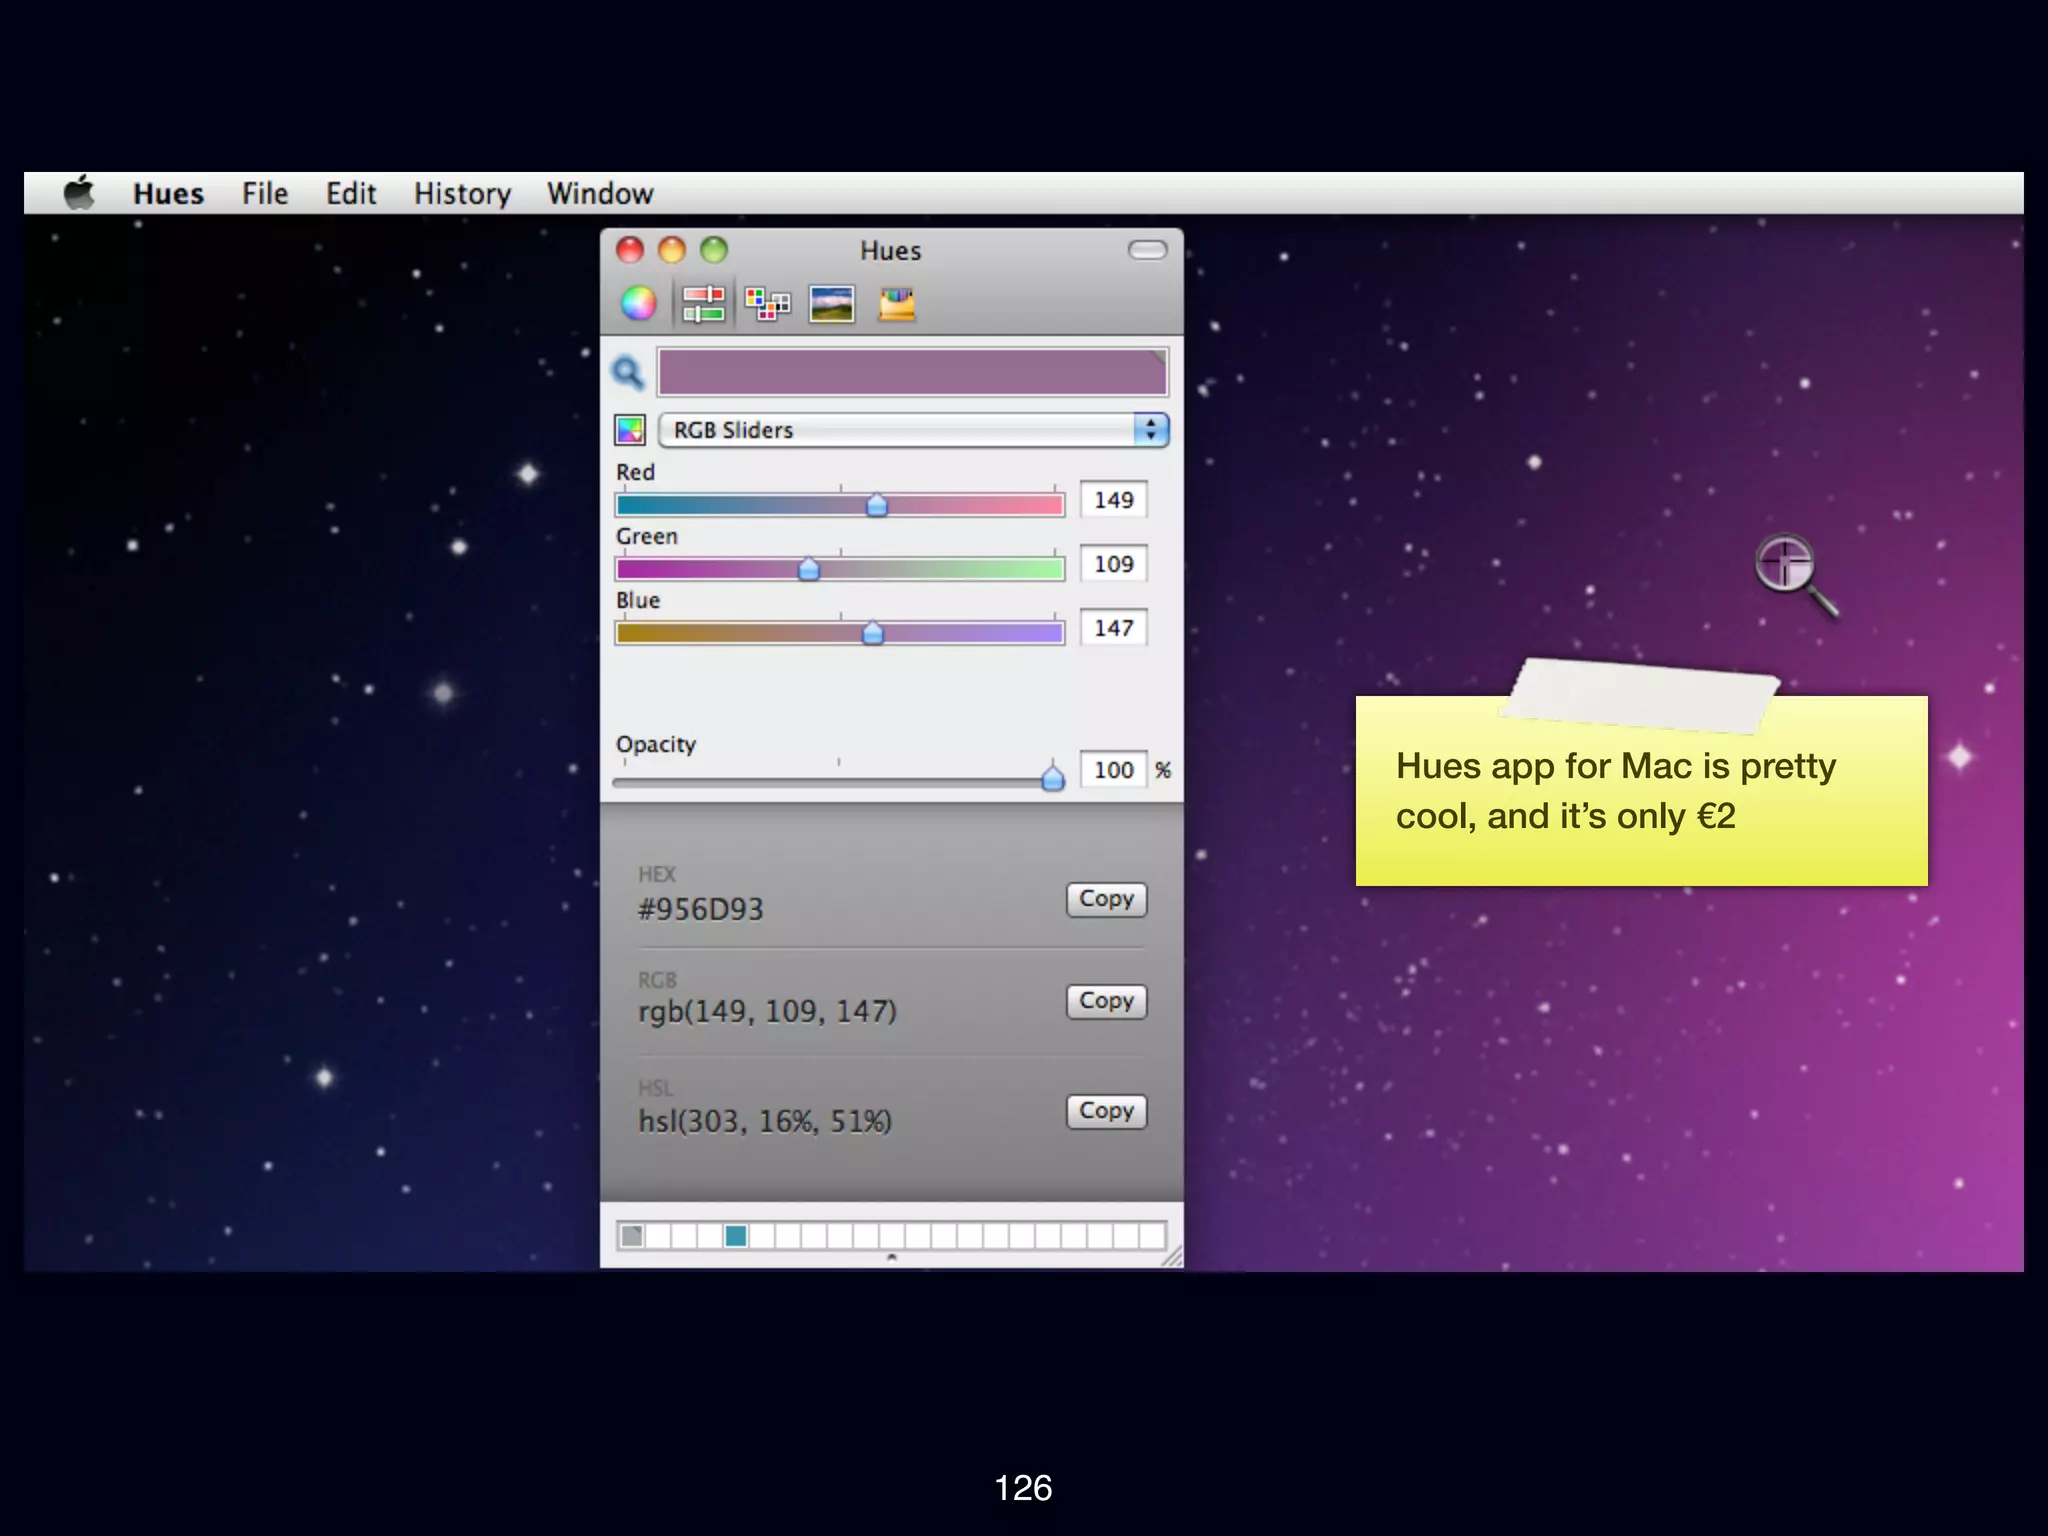
Task: Click the color space icon beside RGB Sliders
Action: [x=630, y=431]
